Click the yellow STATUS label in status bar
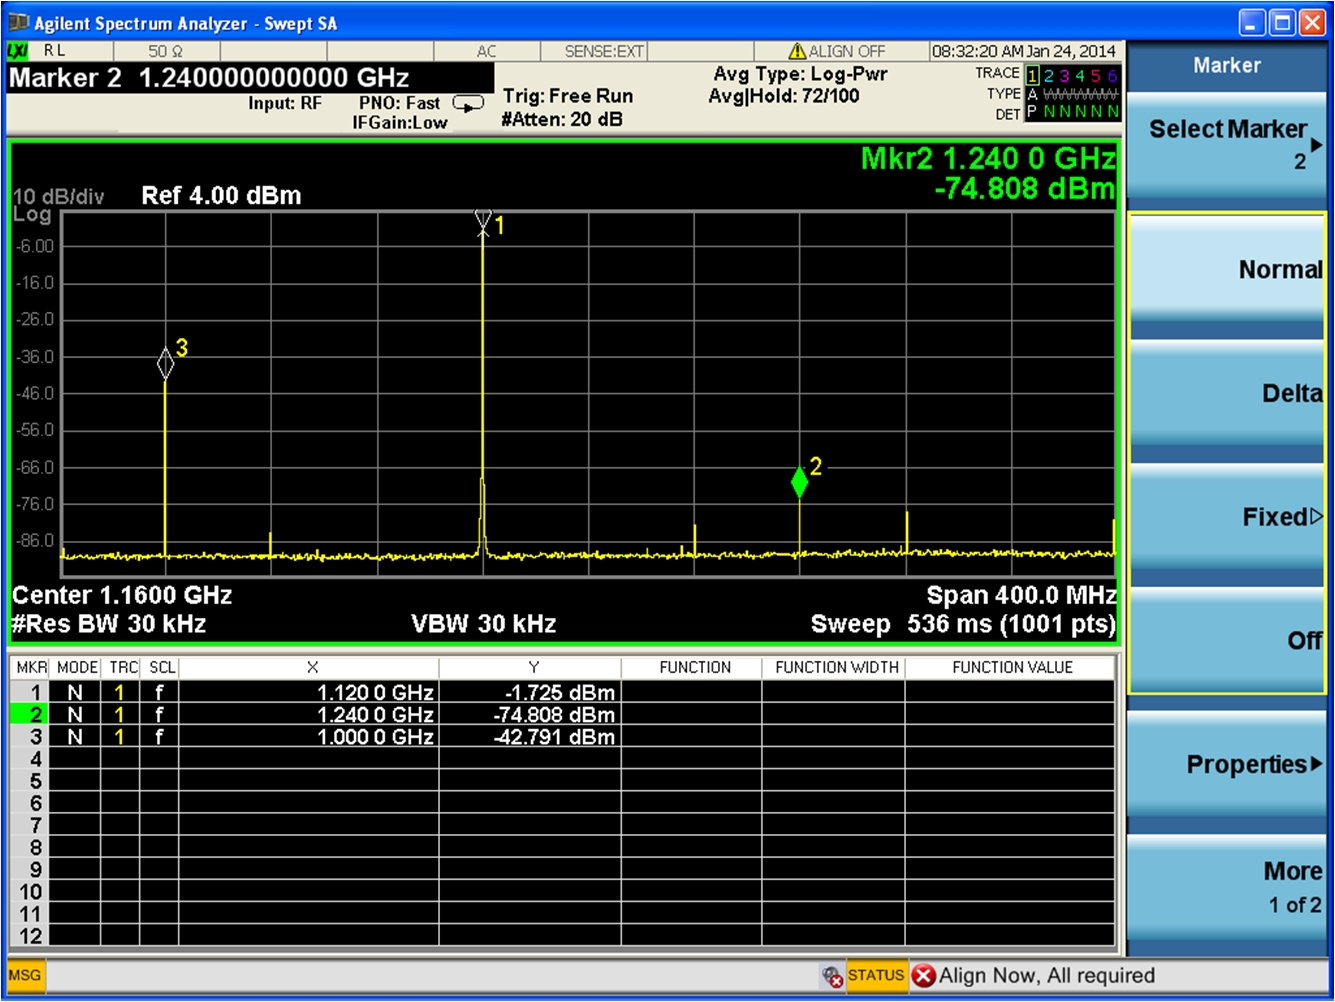Viewport: 1335px width, 1002px height. [876, 975]
